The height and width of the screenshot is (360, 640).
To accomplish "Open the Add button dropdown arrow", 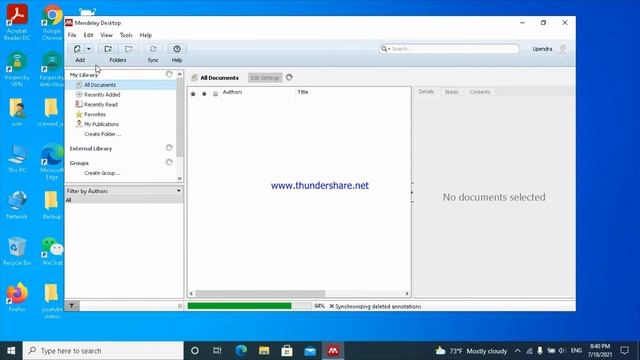I will coord(89,49).
